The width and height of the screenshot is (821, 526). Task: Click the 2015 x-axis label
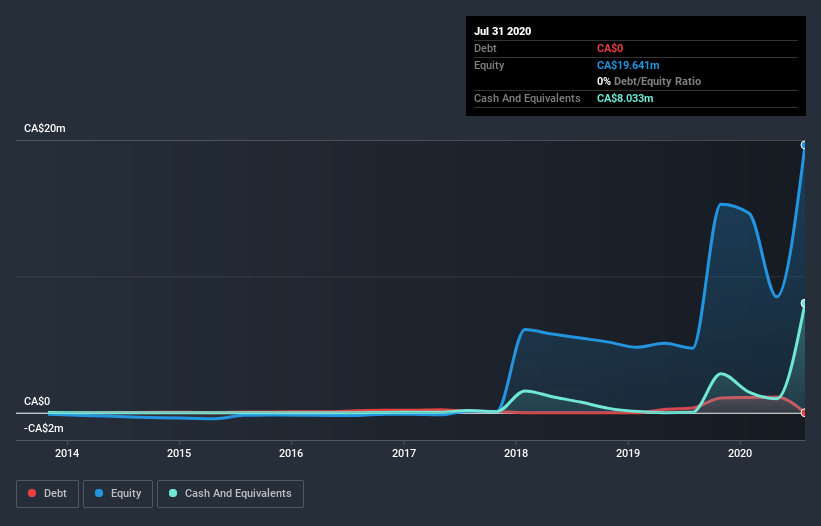click(179, 453)
